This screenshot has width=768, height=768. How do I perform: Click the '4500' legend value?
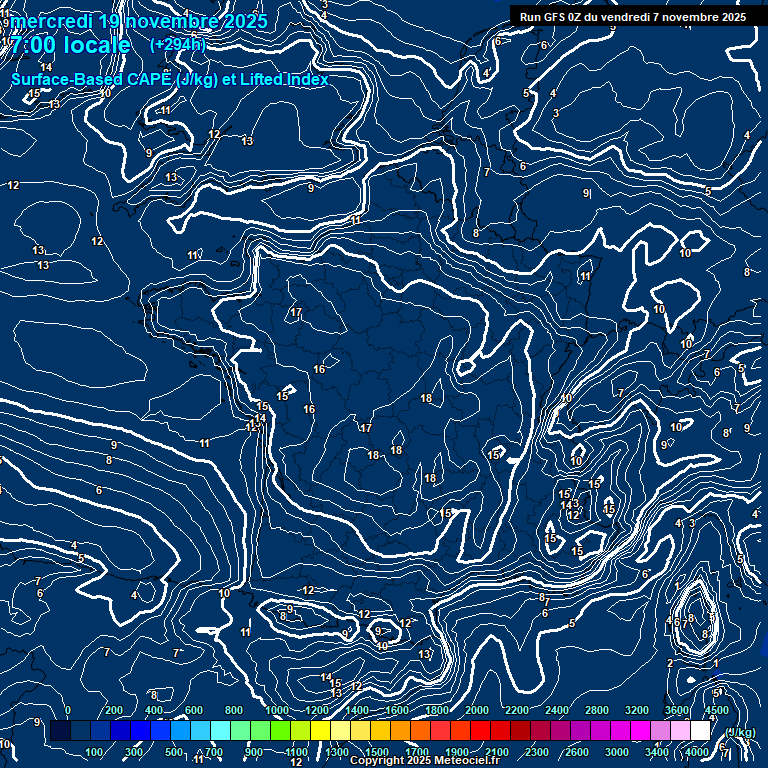pos(717,710)
